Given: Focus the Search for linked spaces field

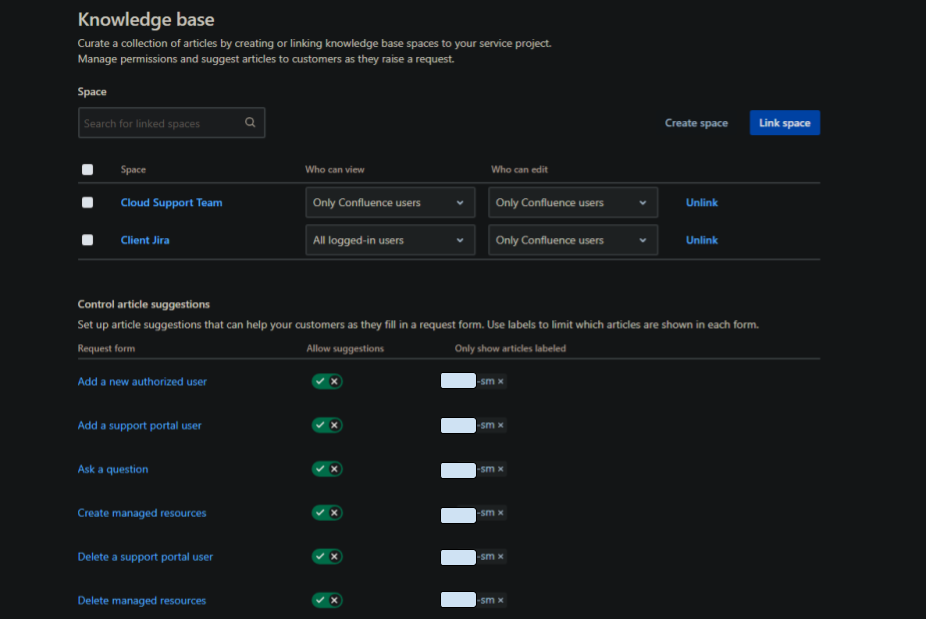Looking at the screenshot, I should (171, 123).
